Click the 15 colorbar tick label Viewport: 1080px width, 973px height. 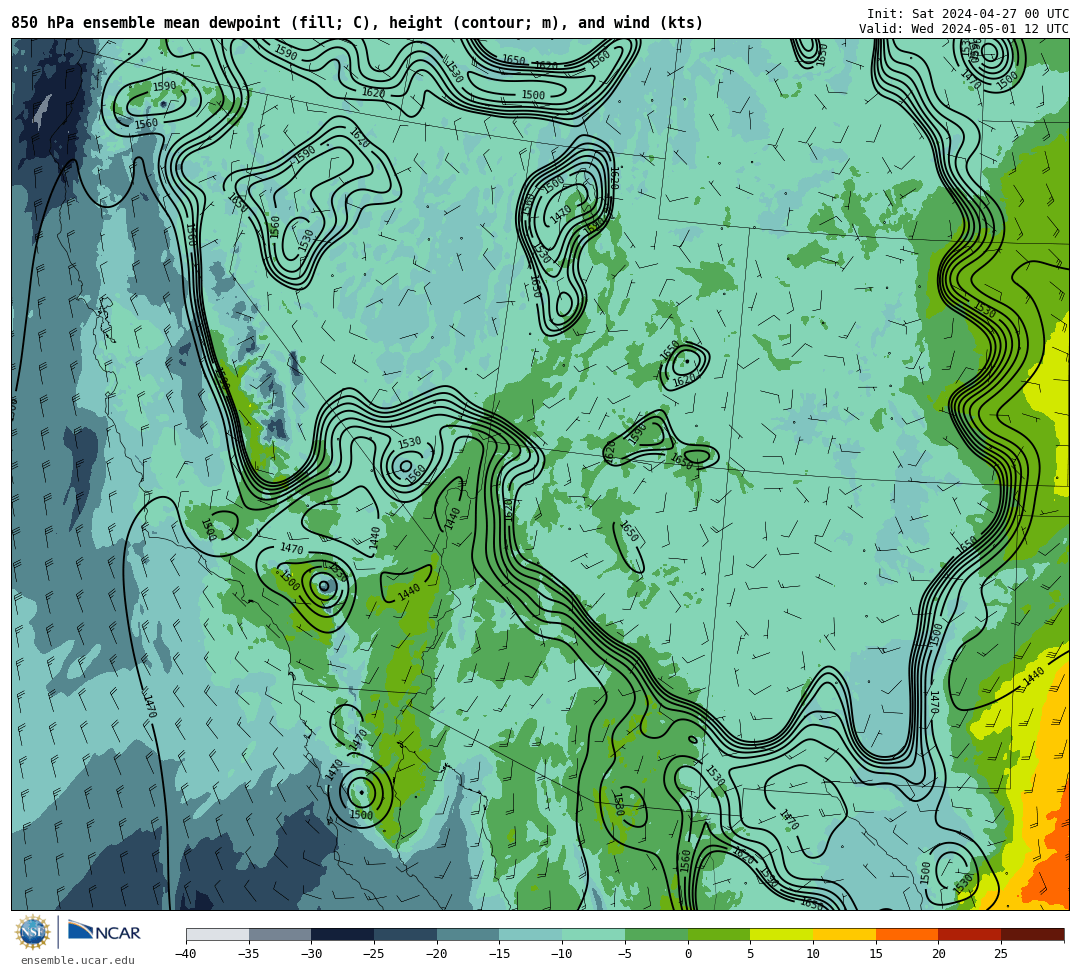[x=876, y=954]
